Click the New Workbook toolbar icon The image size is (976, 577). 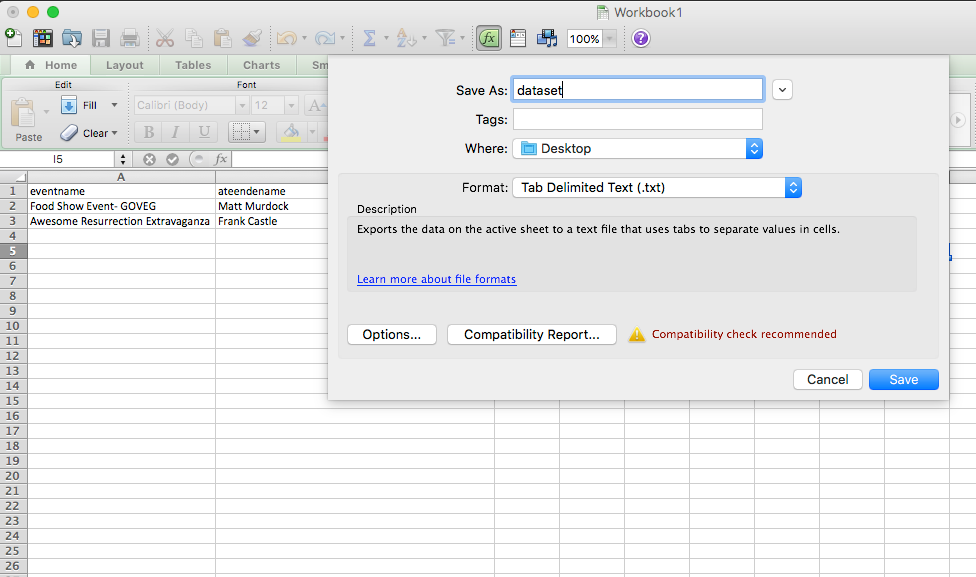(x=13, y=38)
